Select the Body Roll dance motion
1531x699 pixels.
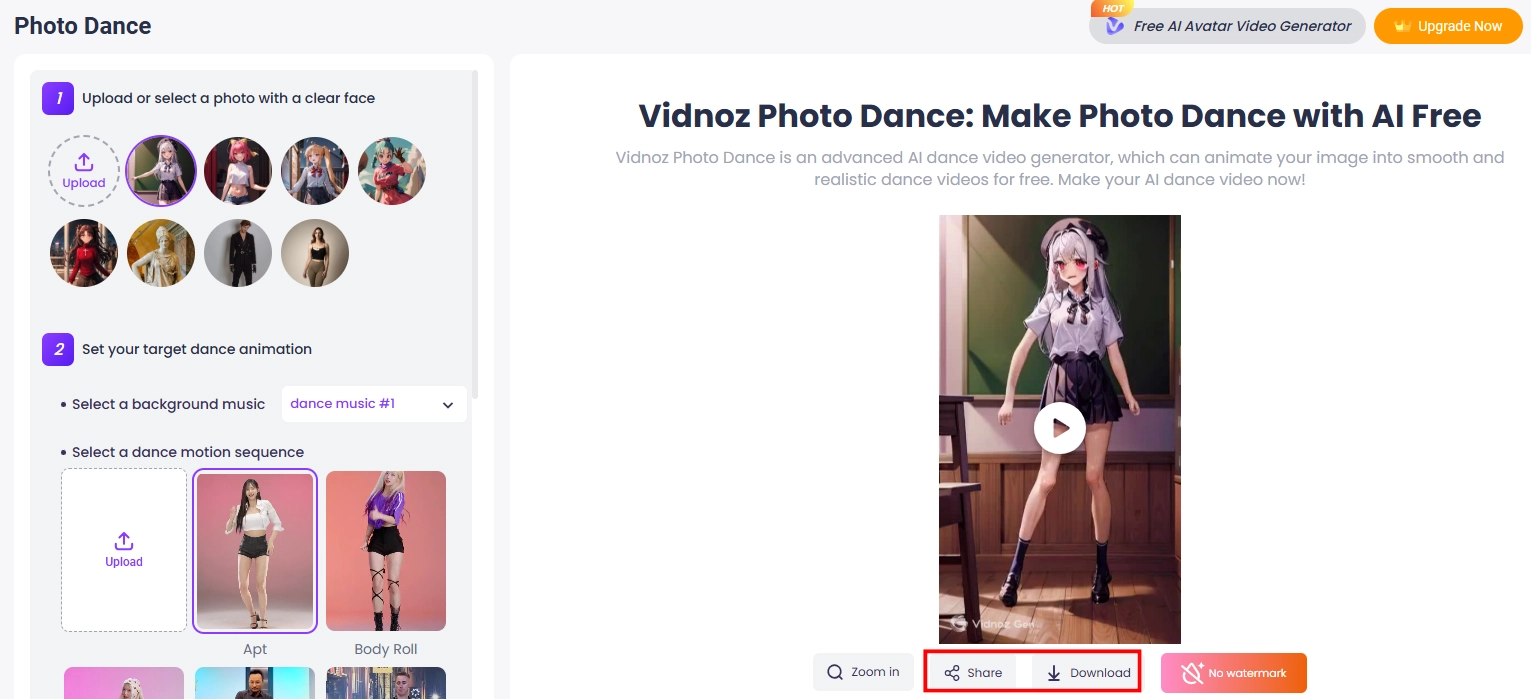[x=385, y=550]
